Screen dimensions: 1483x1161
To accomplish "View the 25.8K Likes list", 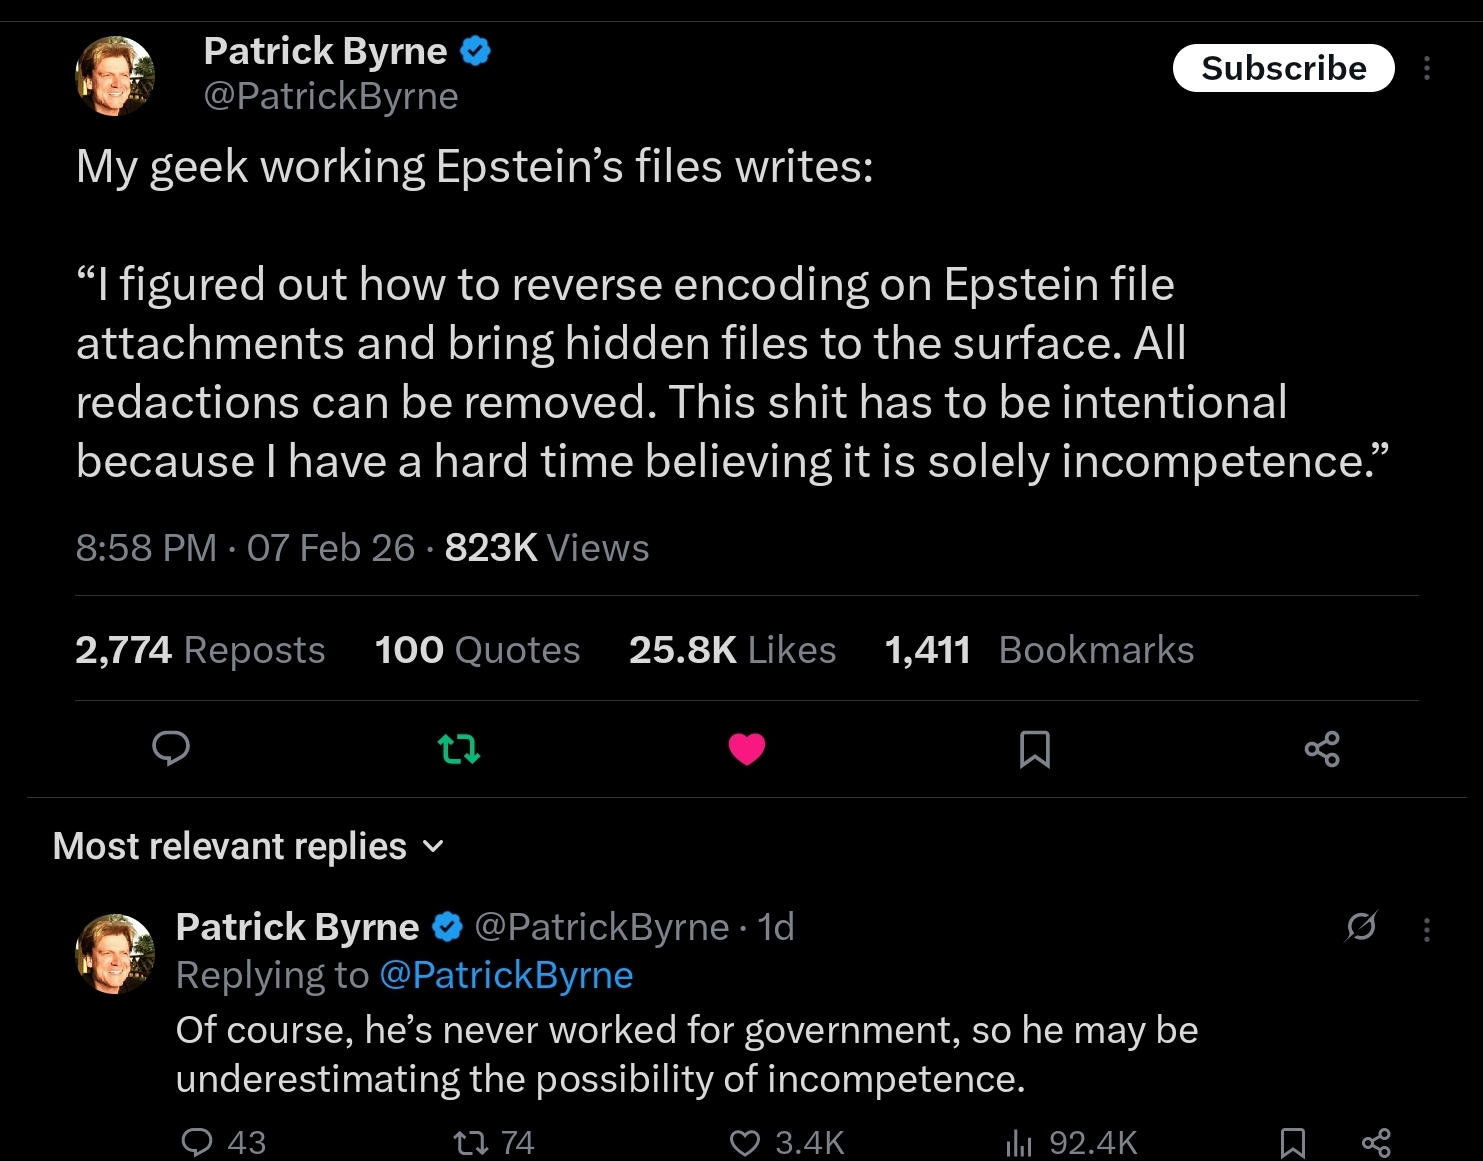I will 732,650.
